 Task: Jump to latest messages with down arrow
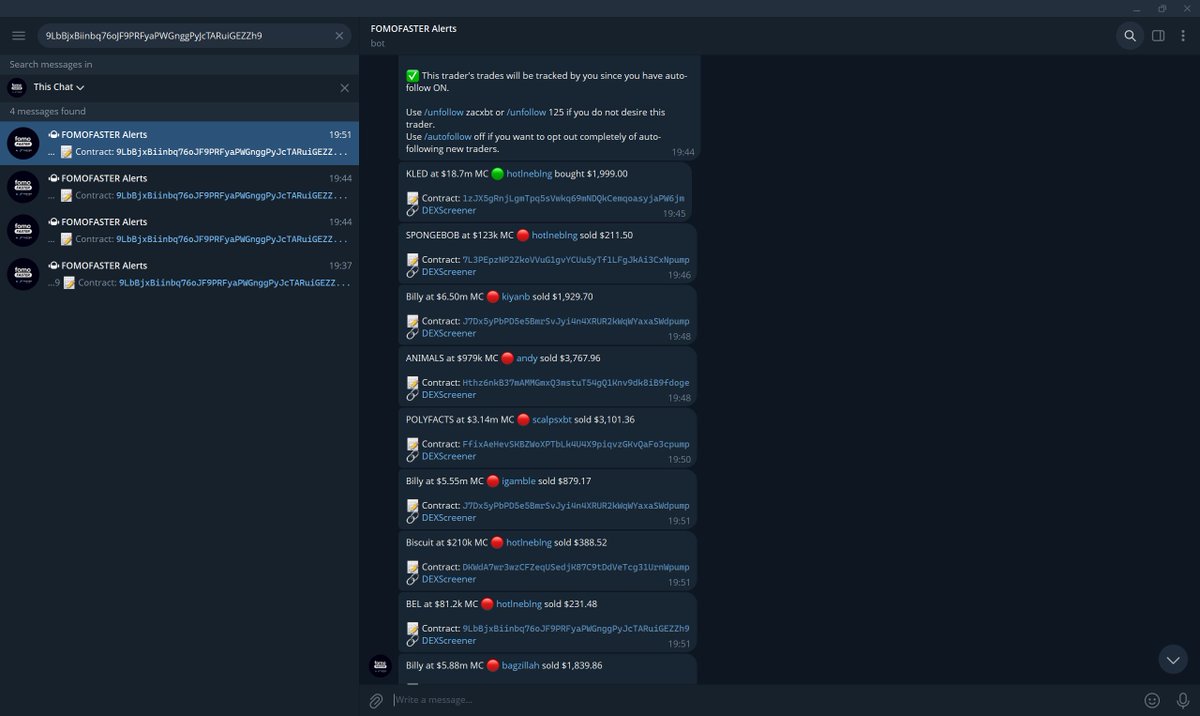[x=1172, y=659]
